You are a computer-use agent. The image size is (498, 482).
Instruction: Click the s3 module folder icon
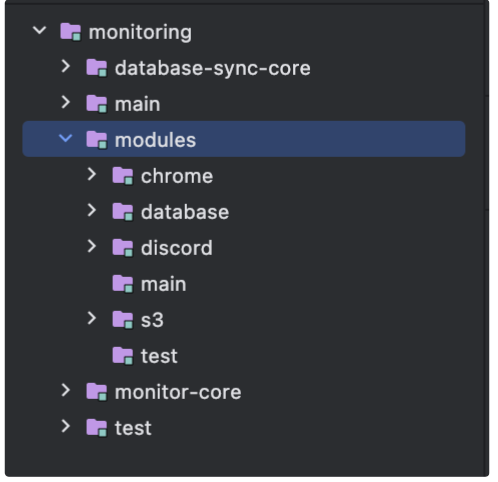tap(123, 320)
